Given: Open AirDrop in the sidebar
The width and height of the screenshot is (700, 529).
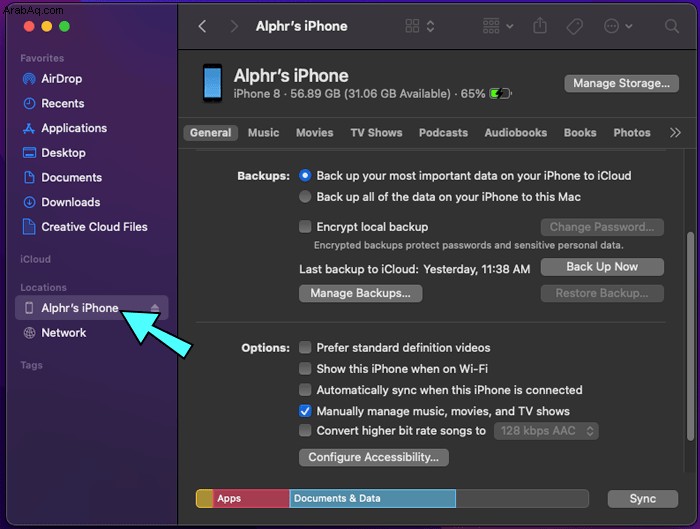Looking at the screenshot, I should pyautogui.click(x=61, y=79).
